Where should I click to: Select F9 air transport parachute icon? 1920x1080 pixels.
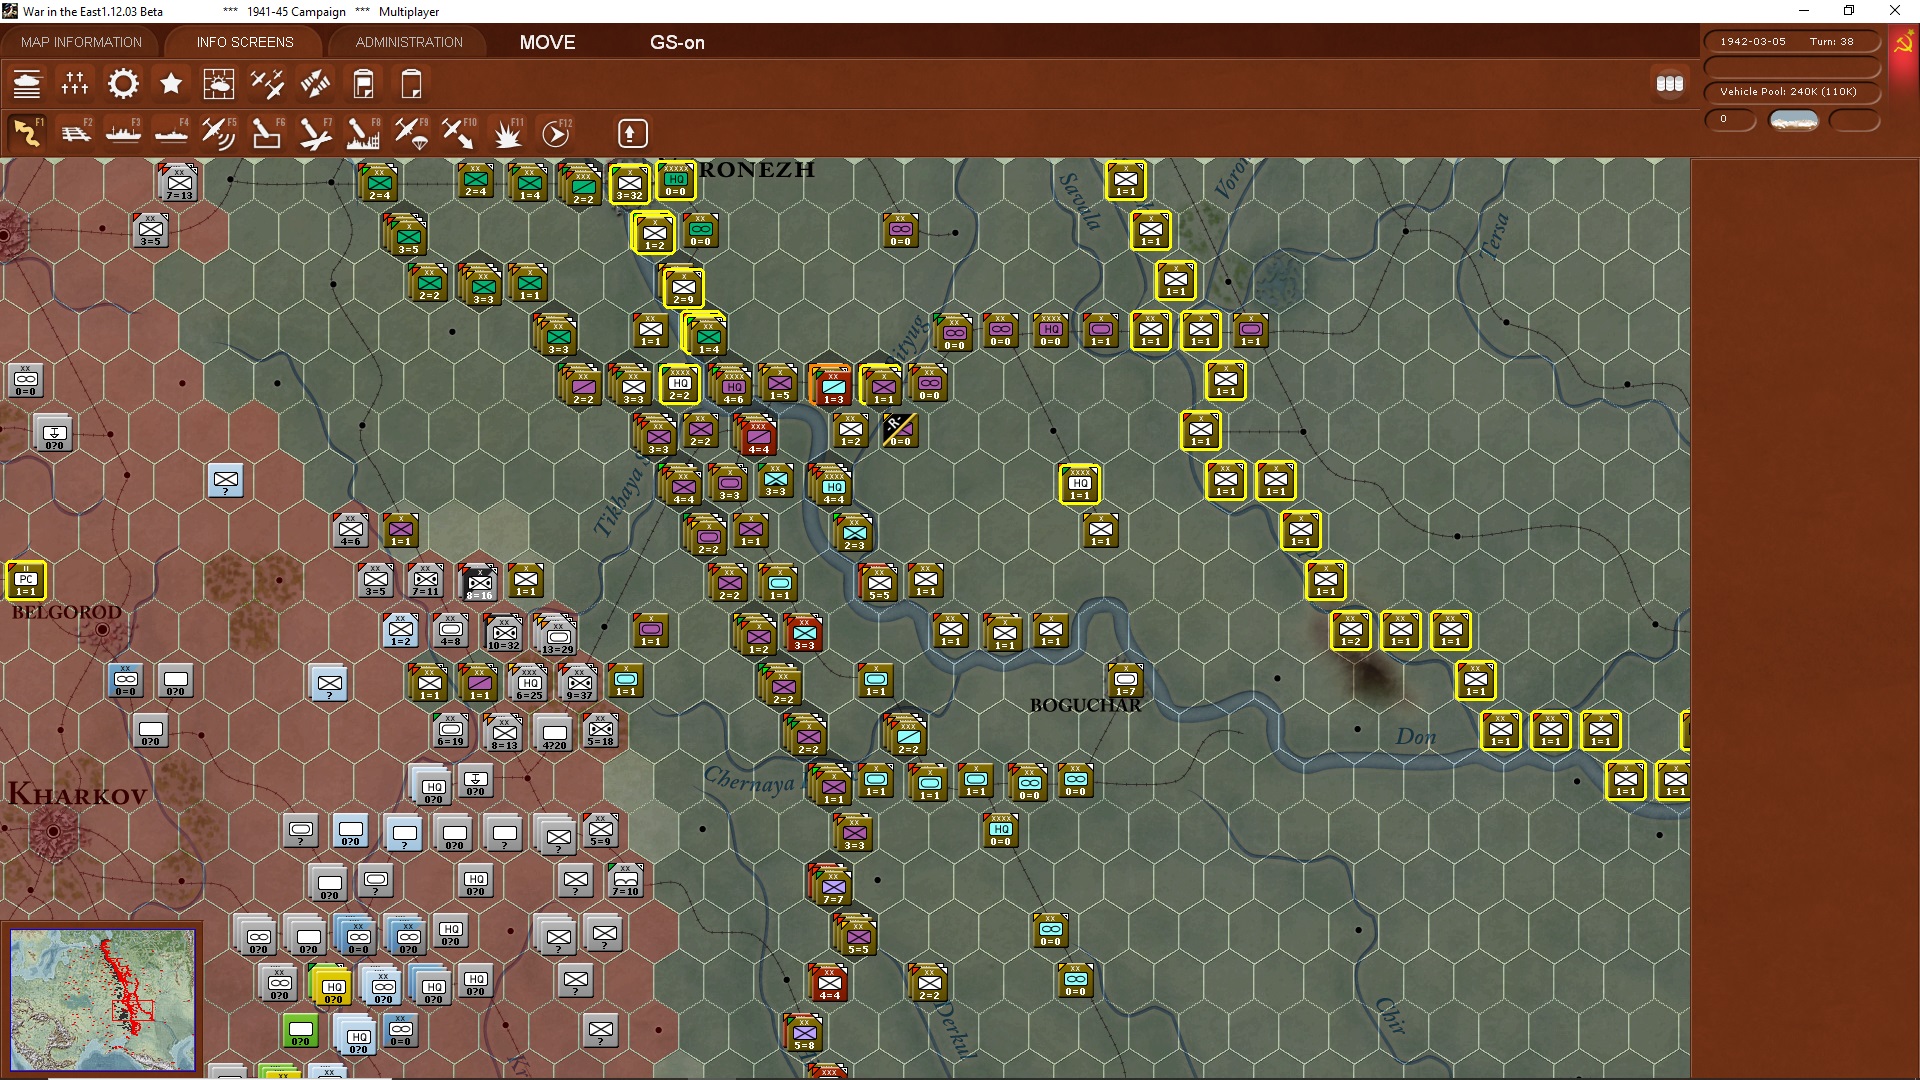tap(411, 133)
